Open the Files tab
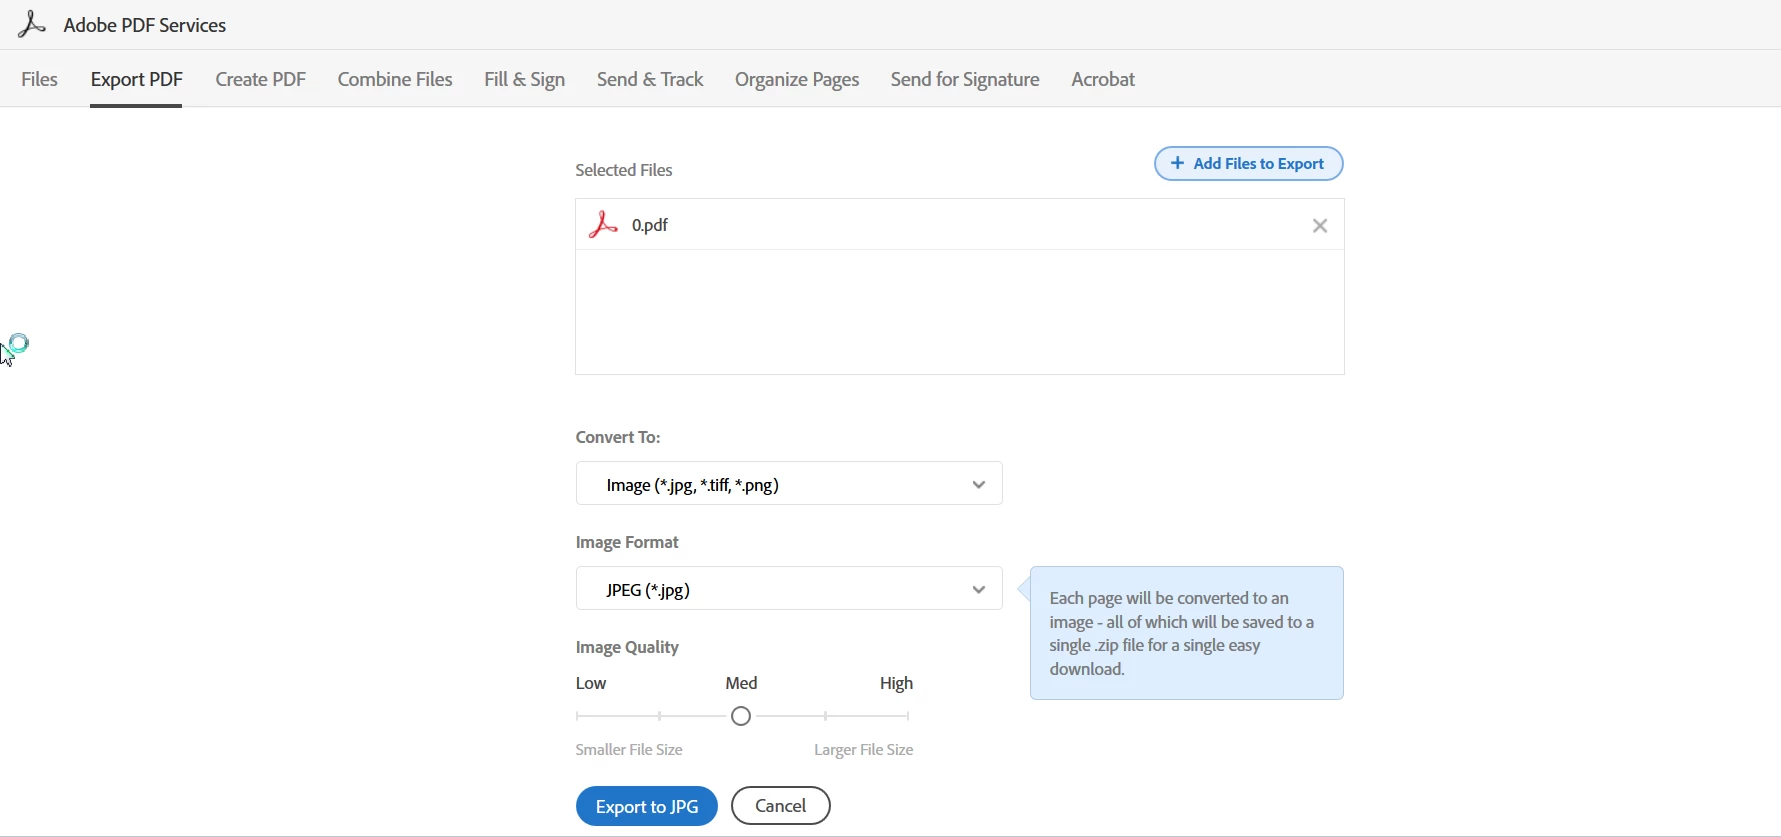This screenshot has height=837, width=1781. click(40, 79)
